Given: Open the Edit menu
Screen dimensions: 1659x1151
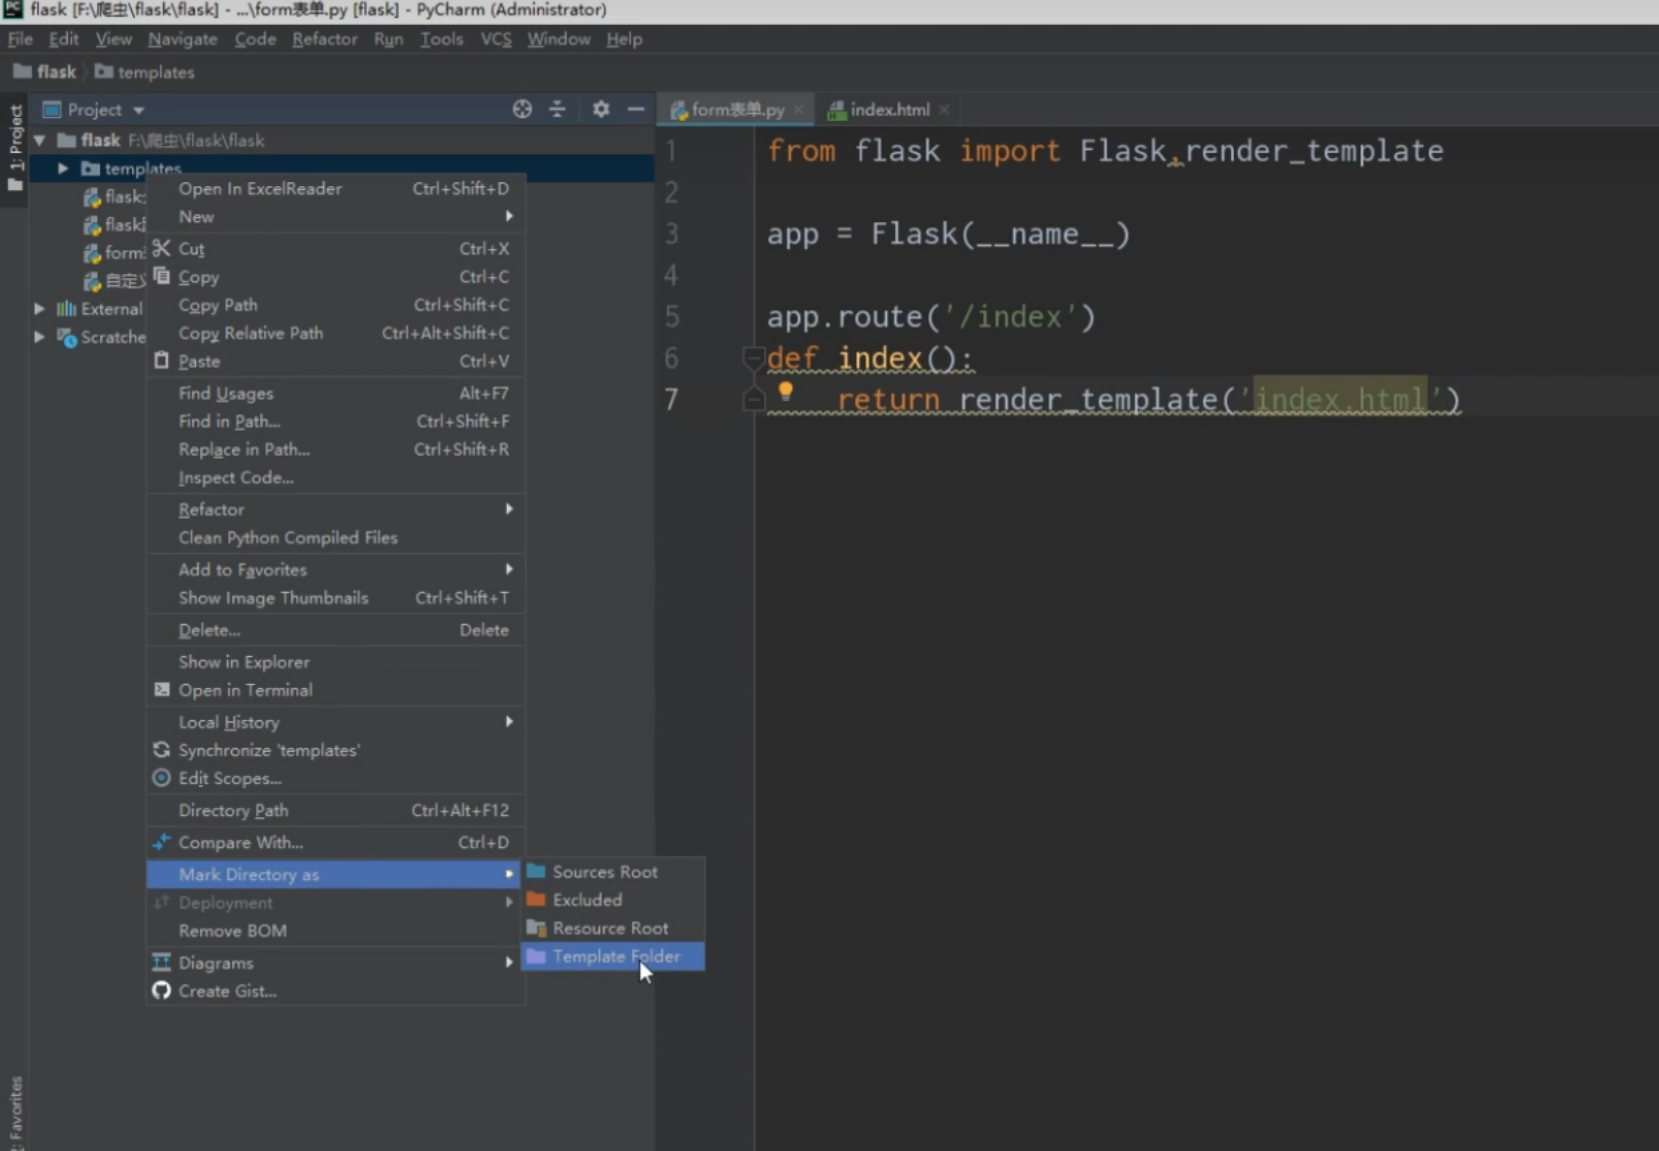Looking at the screenshot, I should pyautogui.click(x=64, y=39).
